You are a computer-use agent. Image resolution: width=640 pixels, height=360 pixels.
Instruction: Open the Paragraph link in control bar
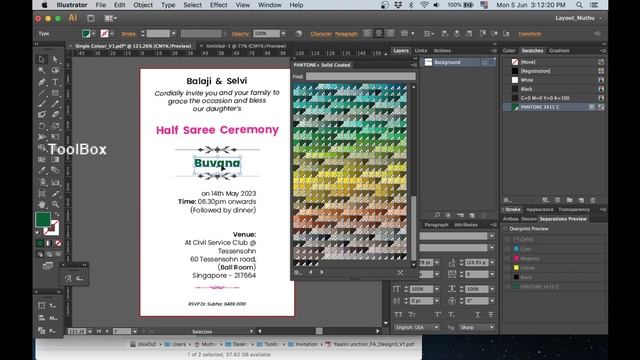tap(346, 34)
